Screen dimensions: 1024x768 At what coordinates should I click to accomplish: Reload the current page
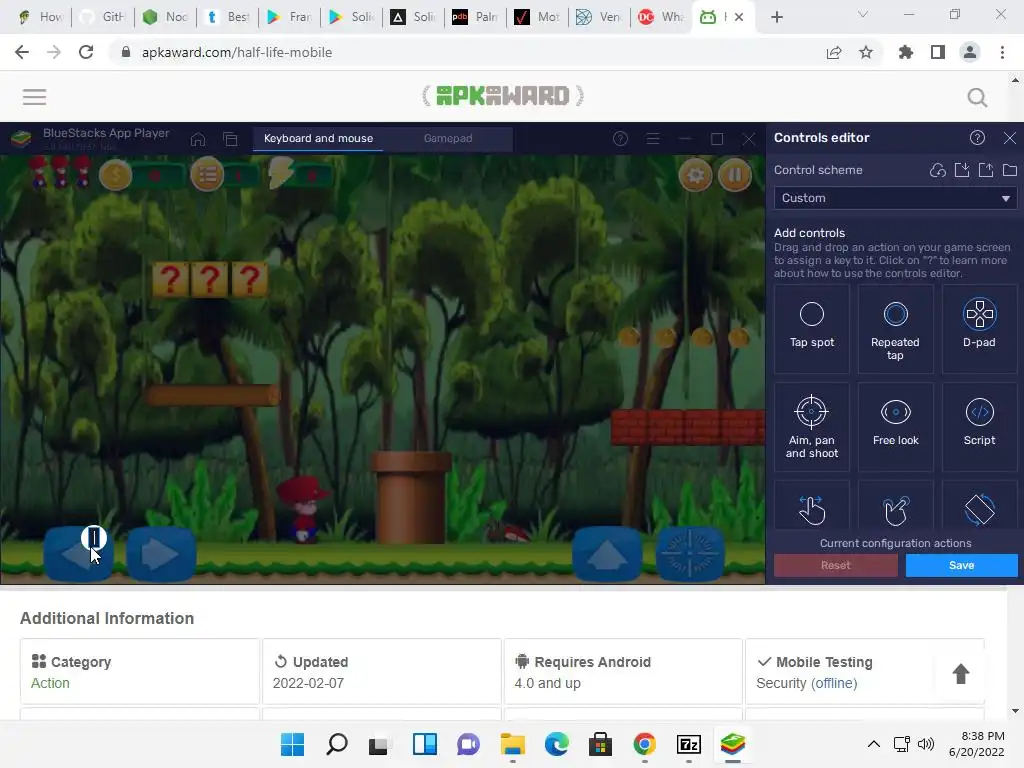[x=86, y=52]
